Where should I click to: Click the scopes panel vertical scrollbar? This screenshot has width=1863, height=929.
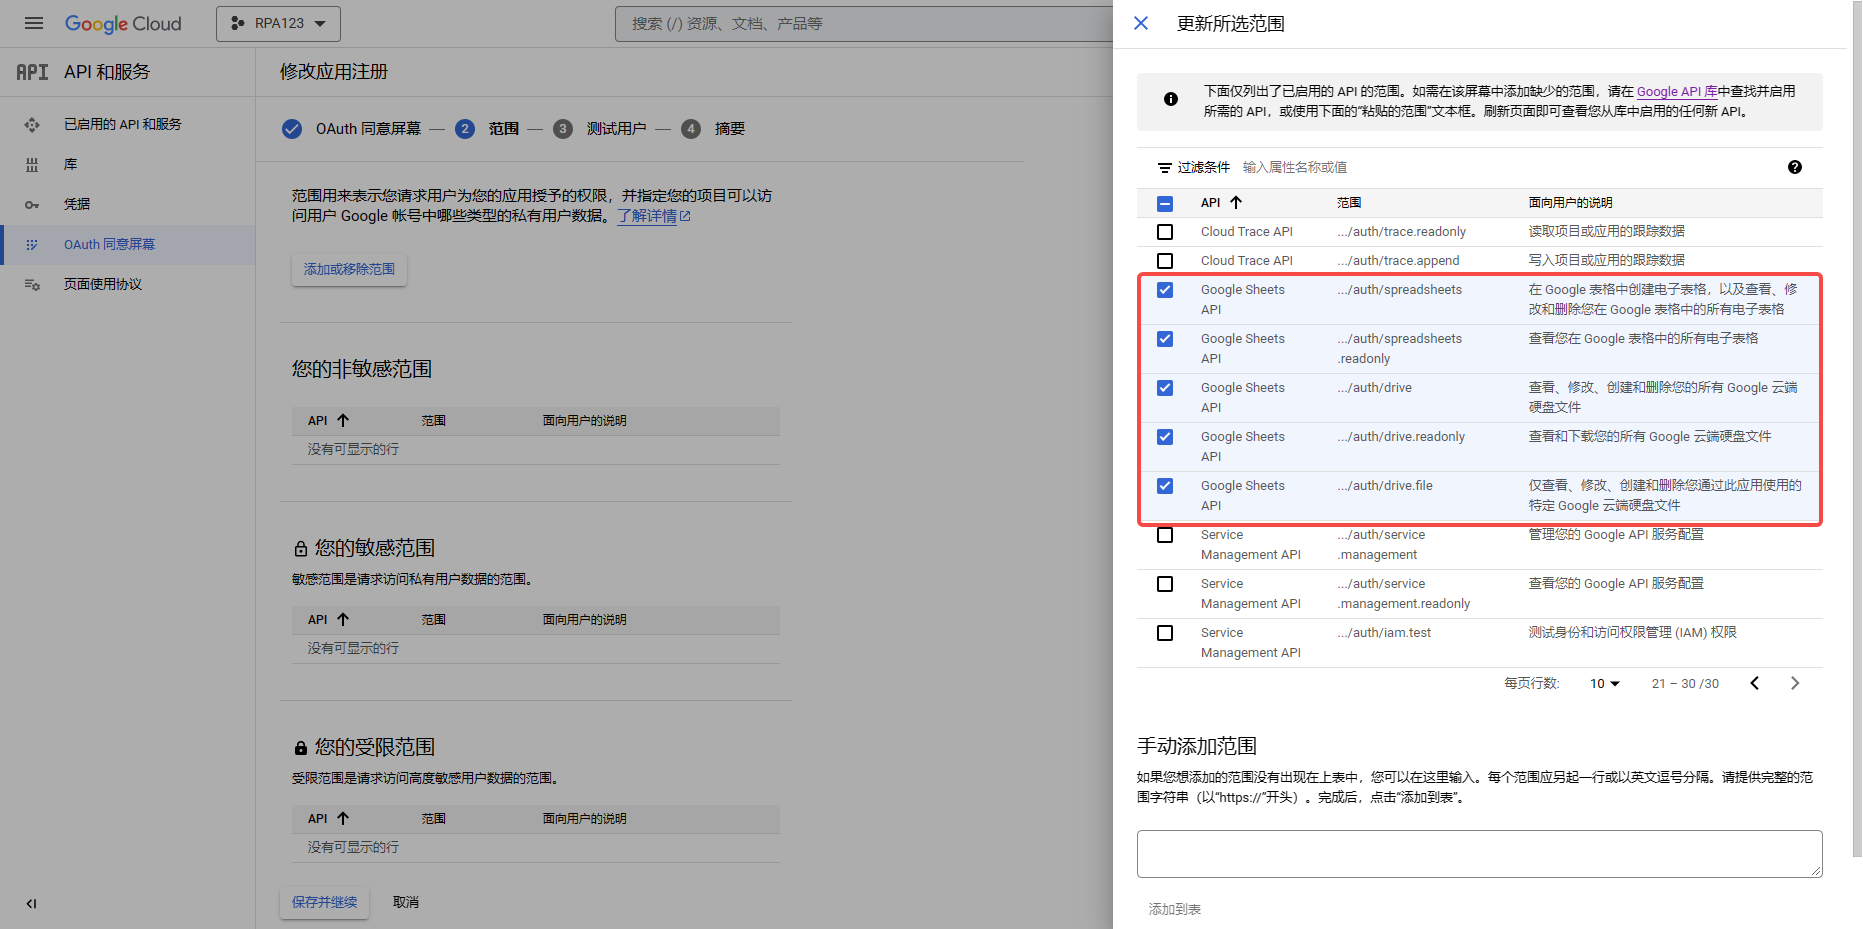1857,430
